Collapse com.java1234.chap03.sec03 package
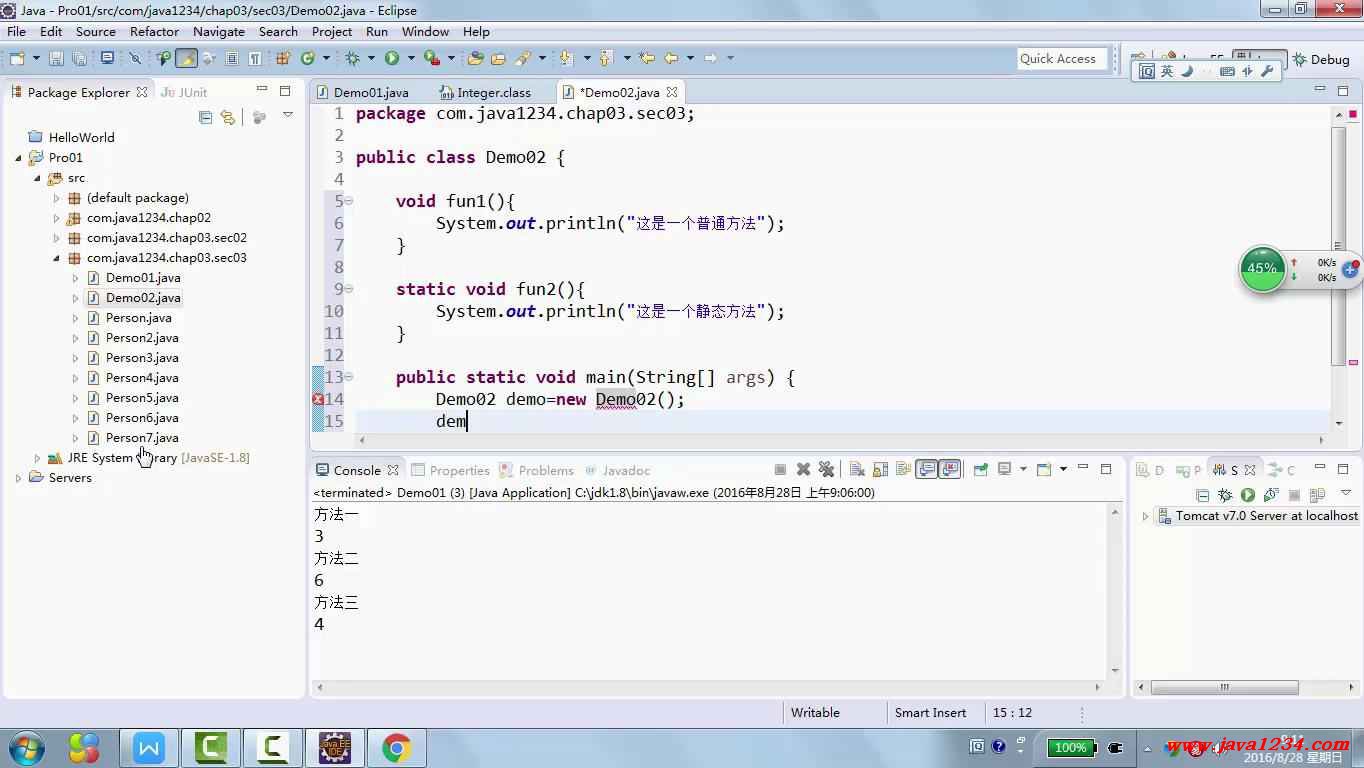Viewport: 1364px width, 768px height. [x=57, y=258]
